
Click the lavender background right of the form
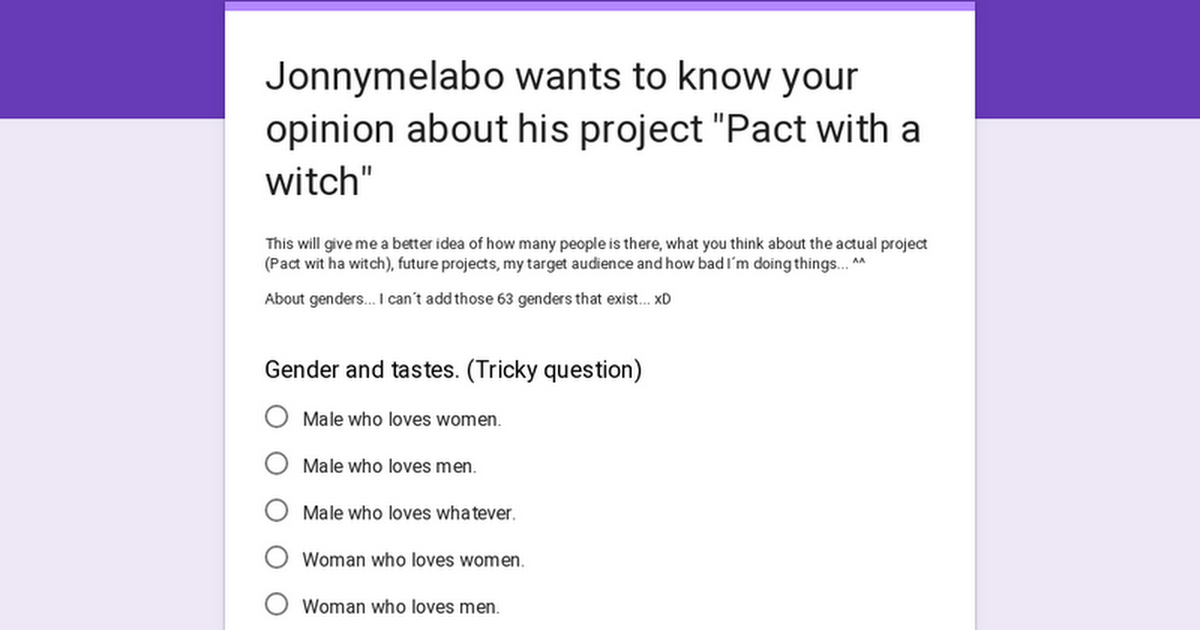[x=1087, y=374]
